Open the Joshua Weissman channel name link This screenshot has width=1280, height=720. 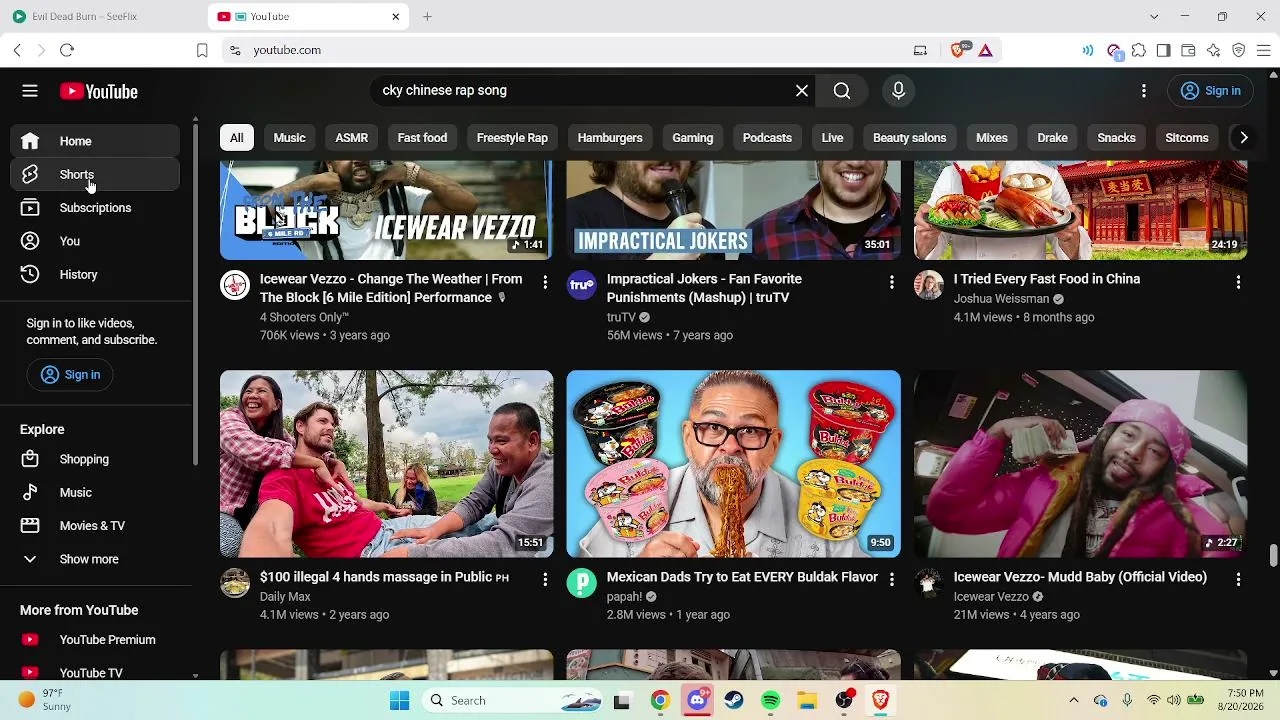click(x=1001, y=299)
